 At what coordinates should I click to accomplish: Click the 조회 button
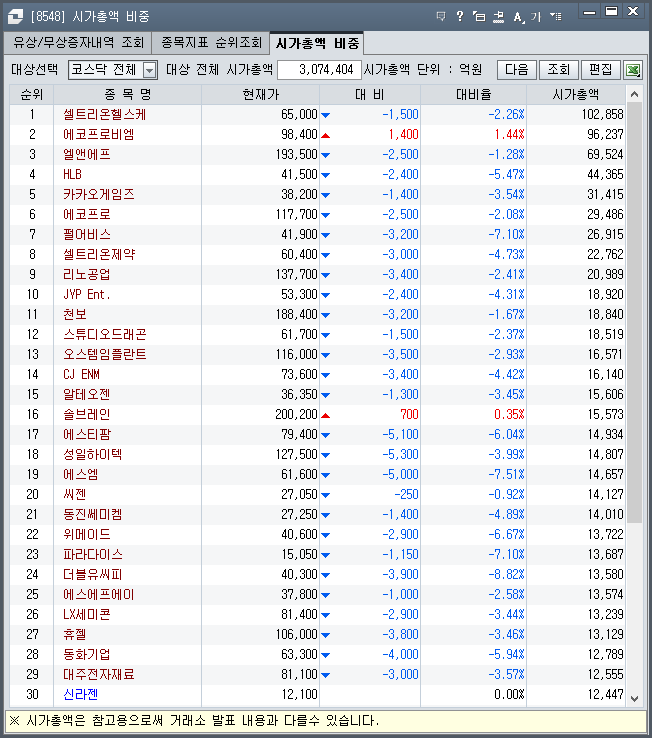[x=559, y=70]
